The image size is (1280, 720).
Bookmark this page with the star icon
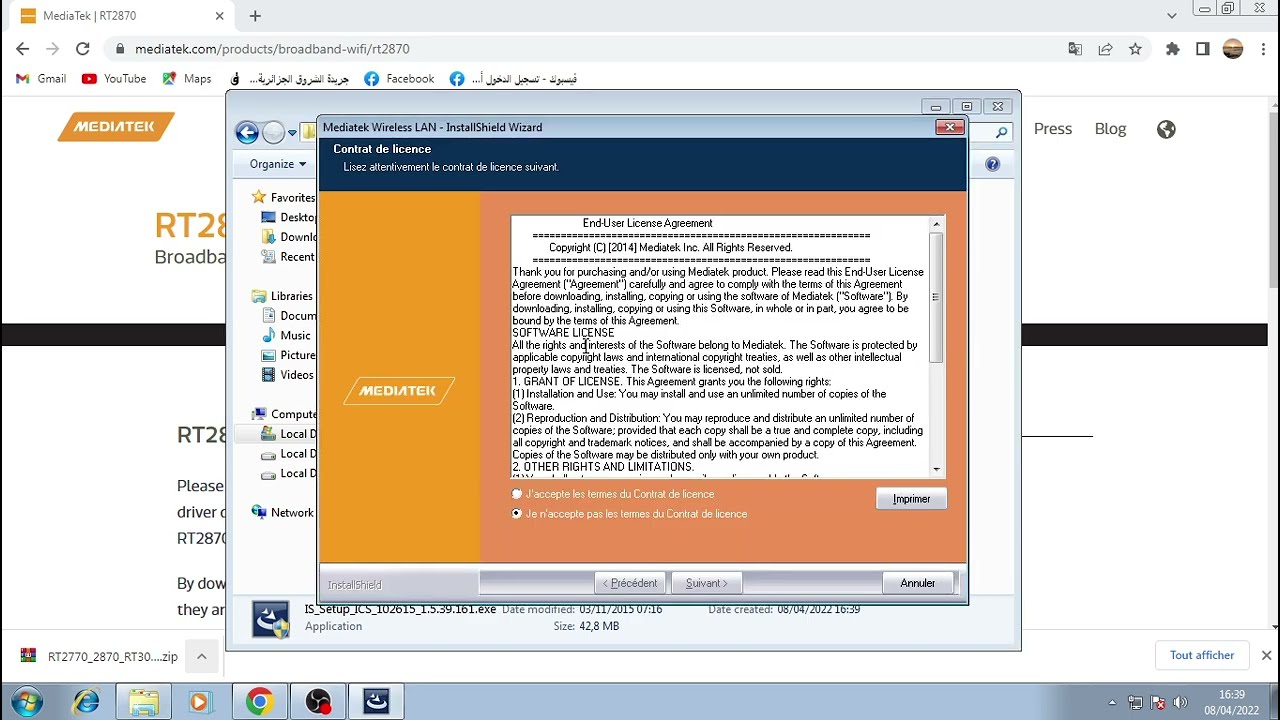pyautogui.click(x=1135, y=48)
